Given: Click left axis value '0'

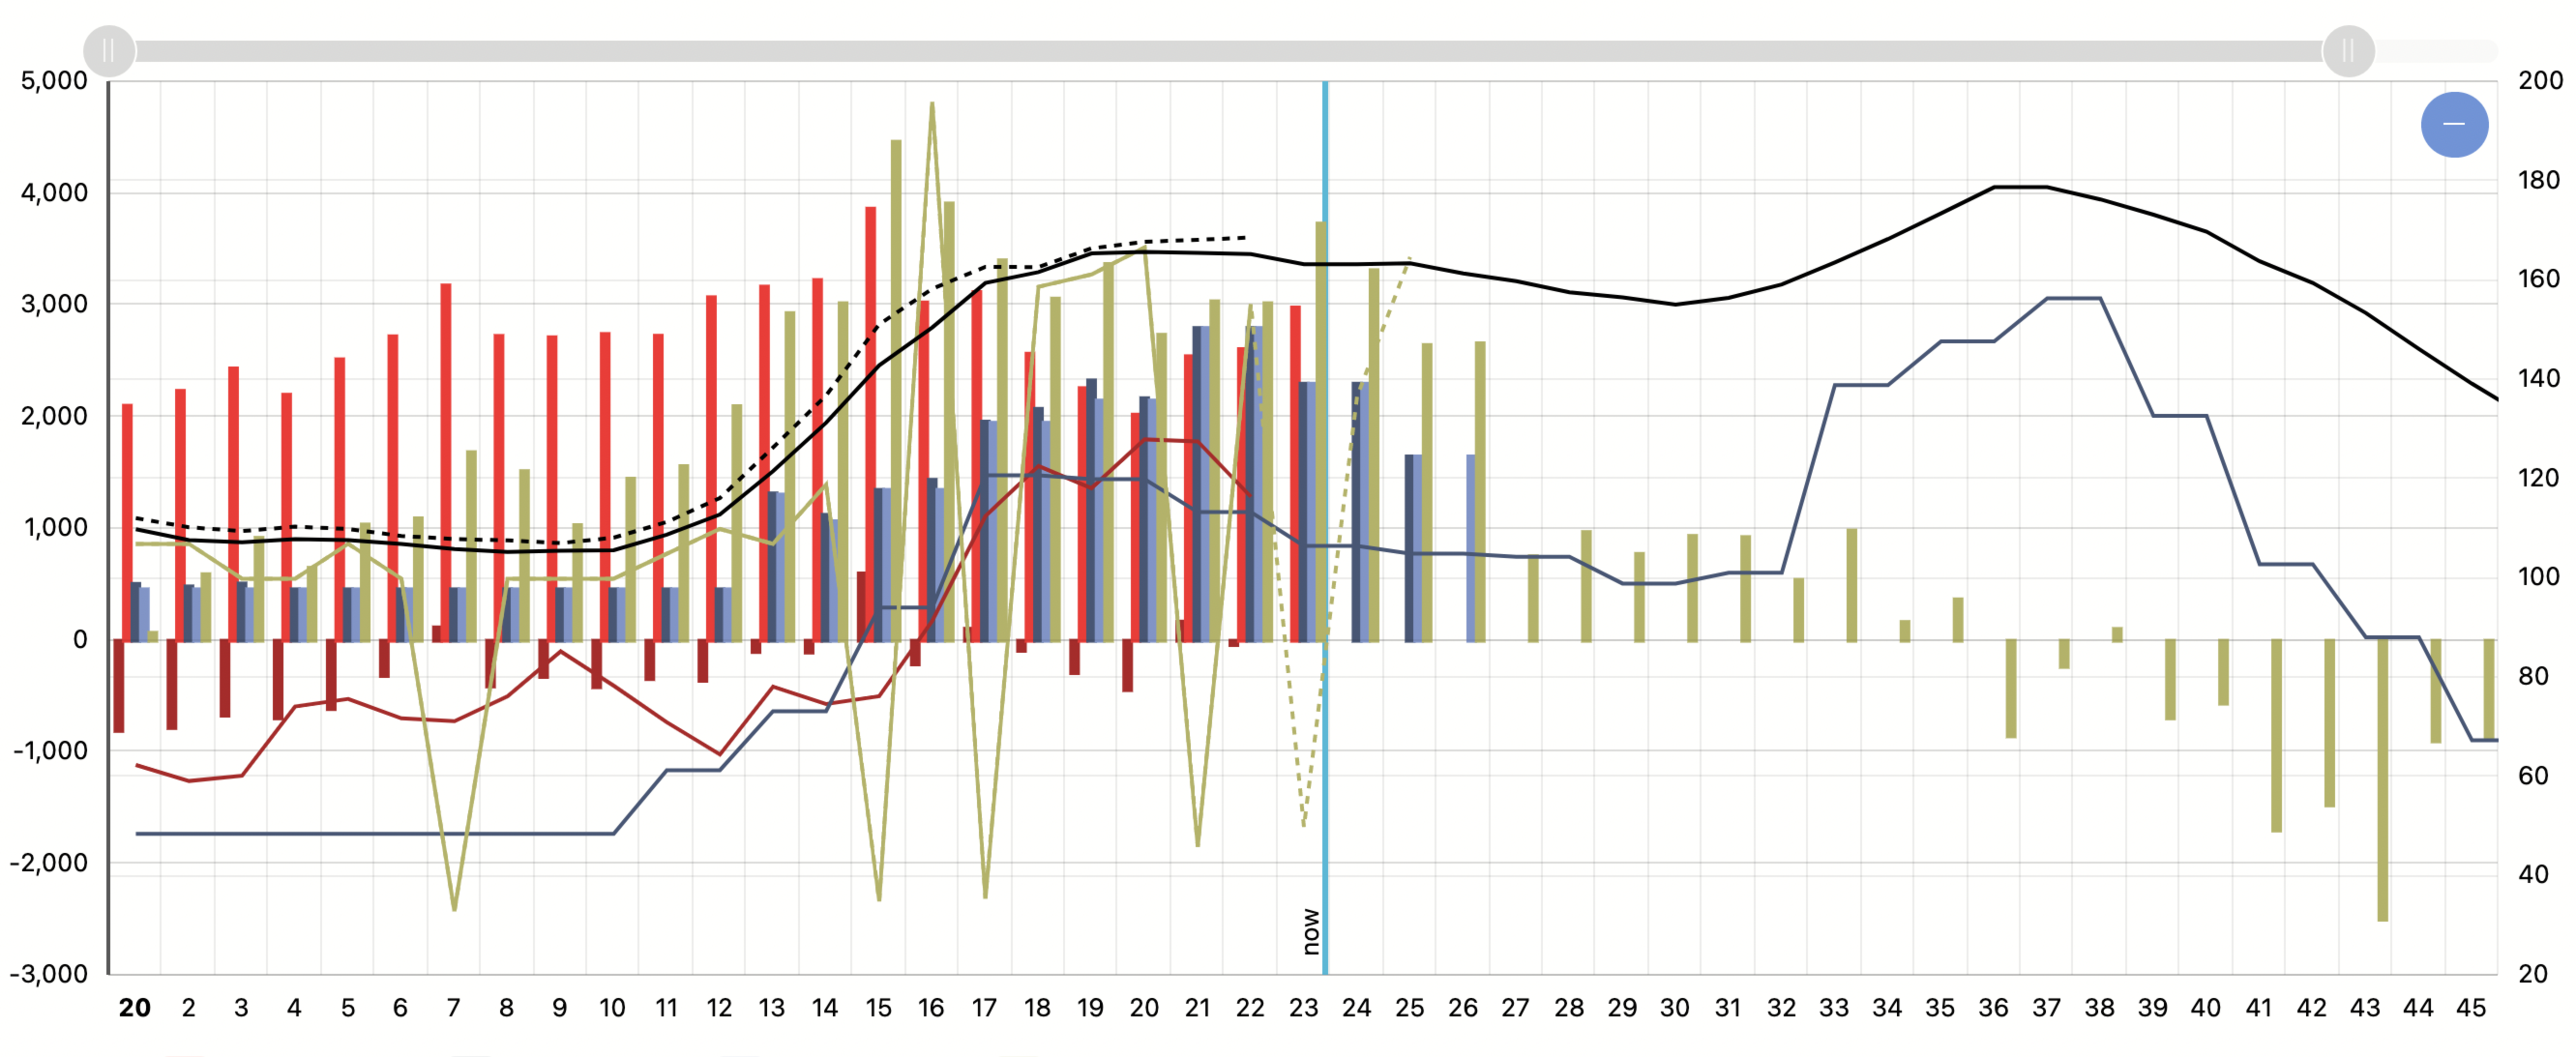Looking at the screenshot, I should (x=80, y=640).
